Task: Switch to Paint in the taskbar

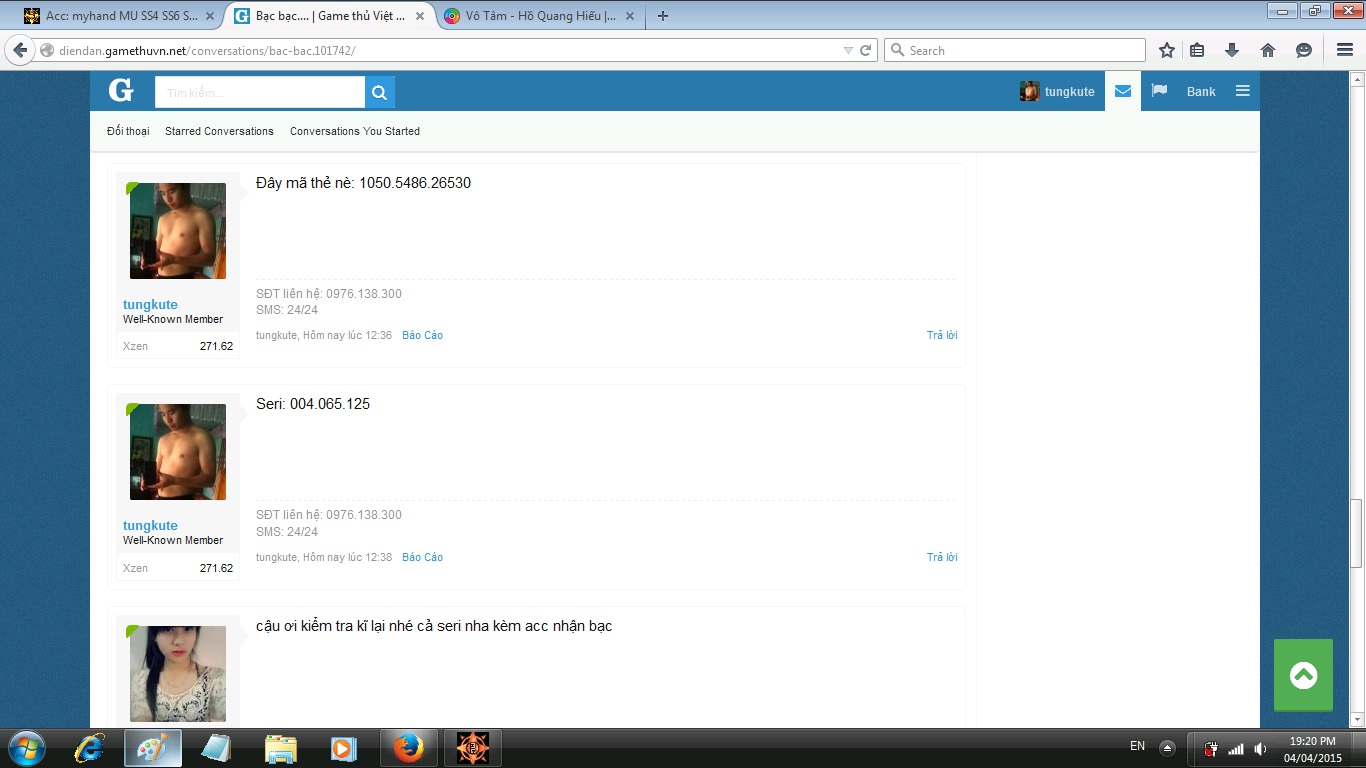Action: (153, 748)
